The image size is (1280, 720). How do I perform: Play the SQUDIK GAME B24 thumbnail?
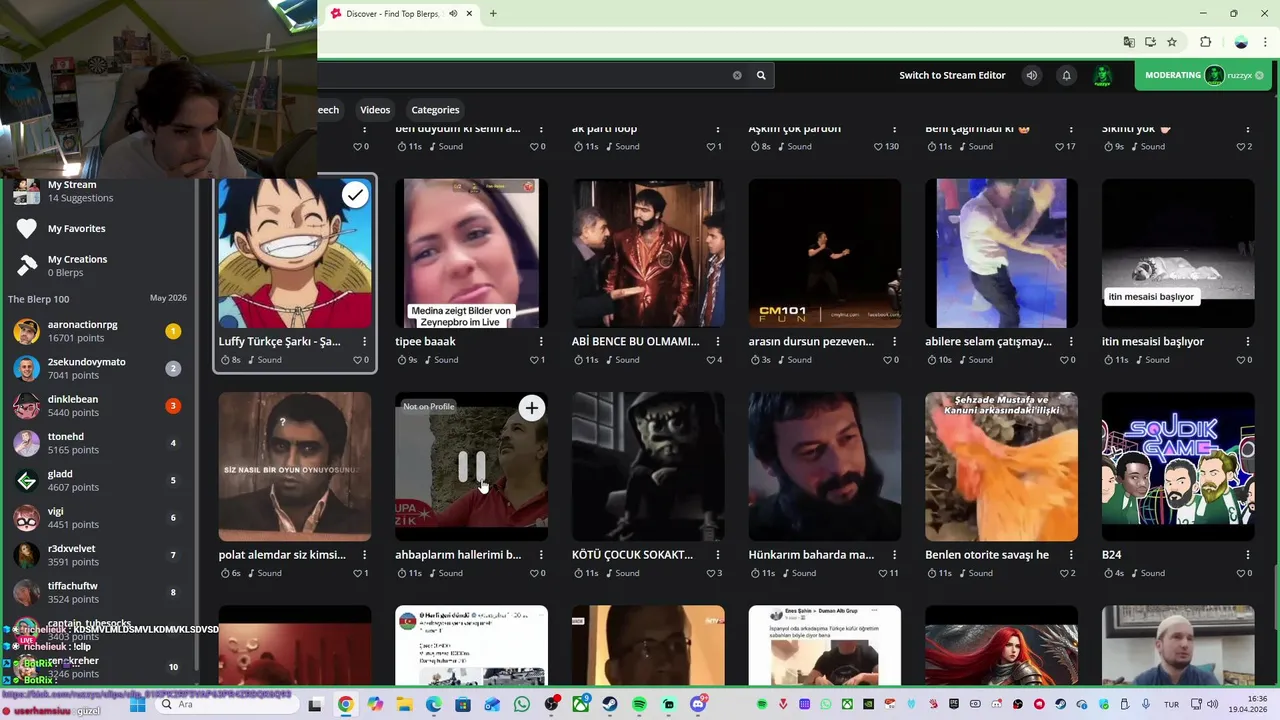[1178, 466]
